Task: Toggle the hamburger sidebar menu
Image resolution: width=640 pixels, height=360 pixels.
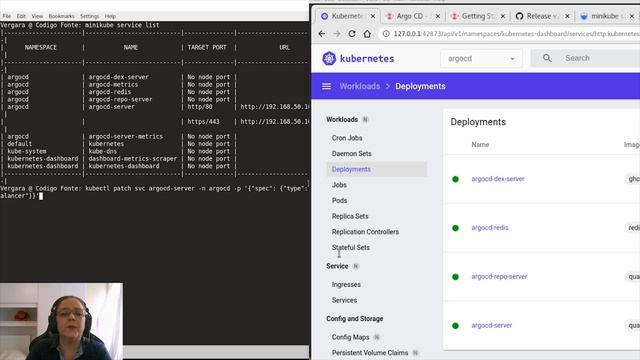Action: [327, 86]
